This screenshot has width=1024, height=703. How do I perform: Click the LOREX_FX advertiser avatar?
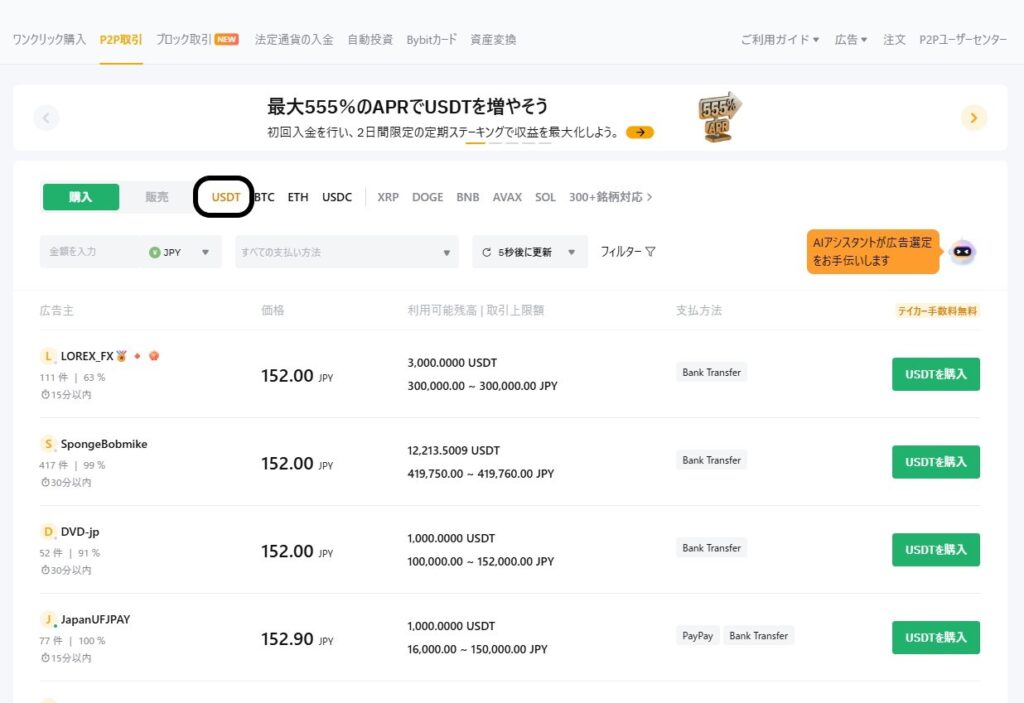point(48,356)
